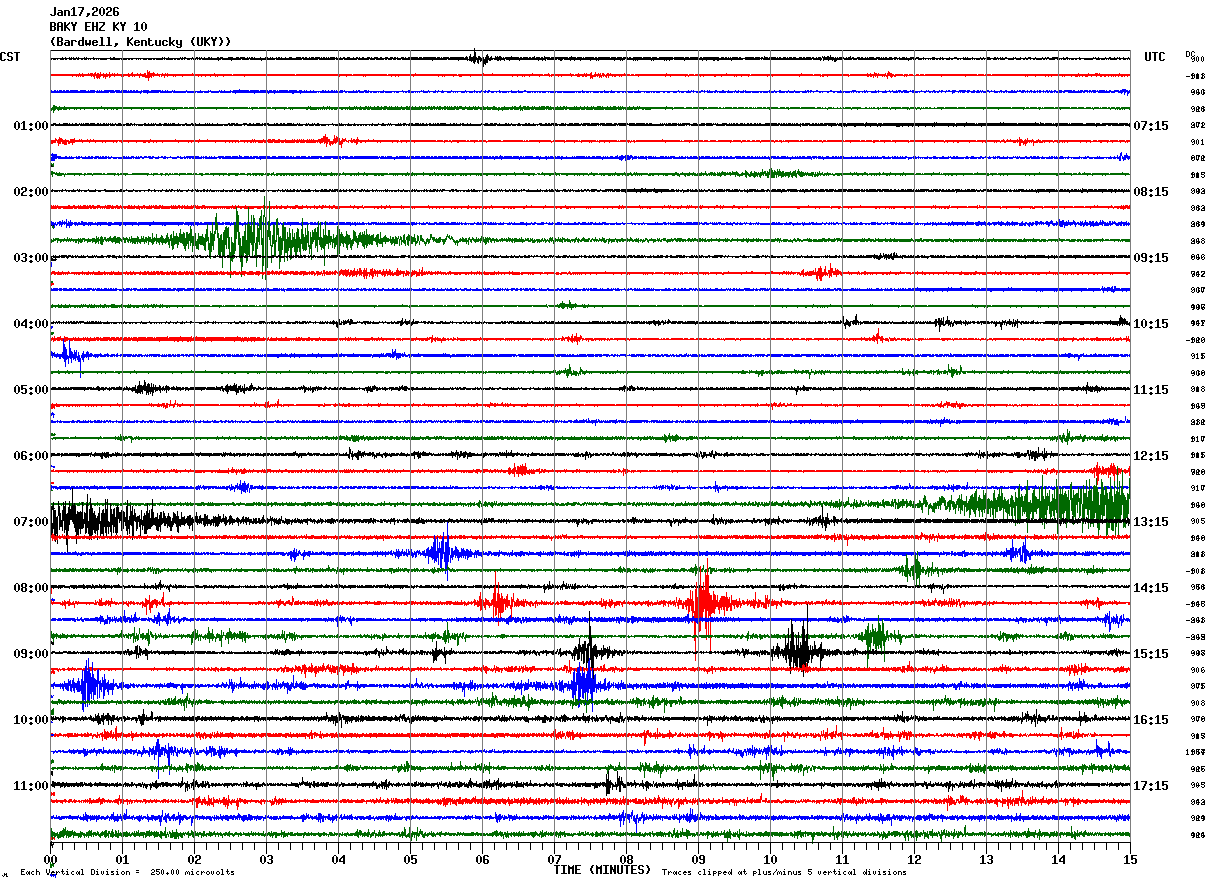Image resolution: width=1210 pixels, height=886 pixels.
Task: Click the 01:00 CST time label
Action: click(x=31, y=126)
